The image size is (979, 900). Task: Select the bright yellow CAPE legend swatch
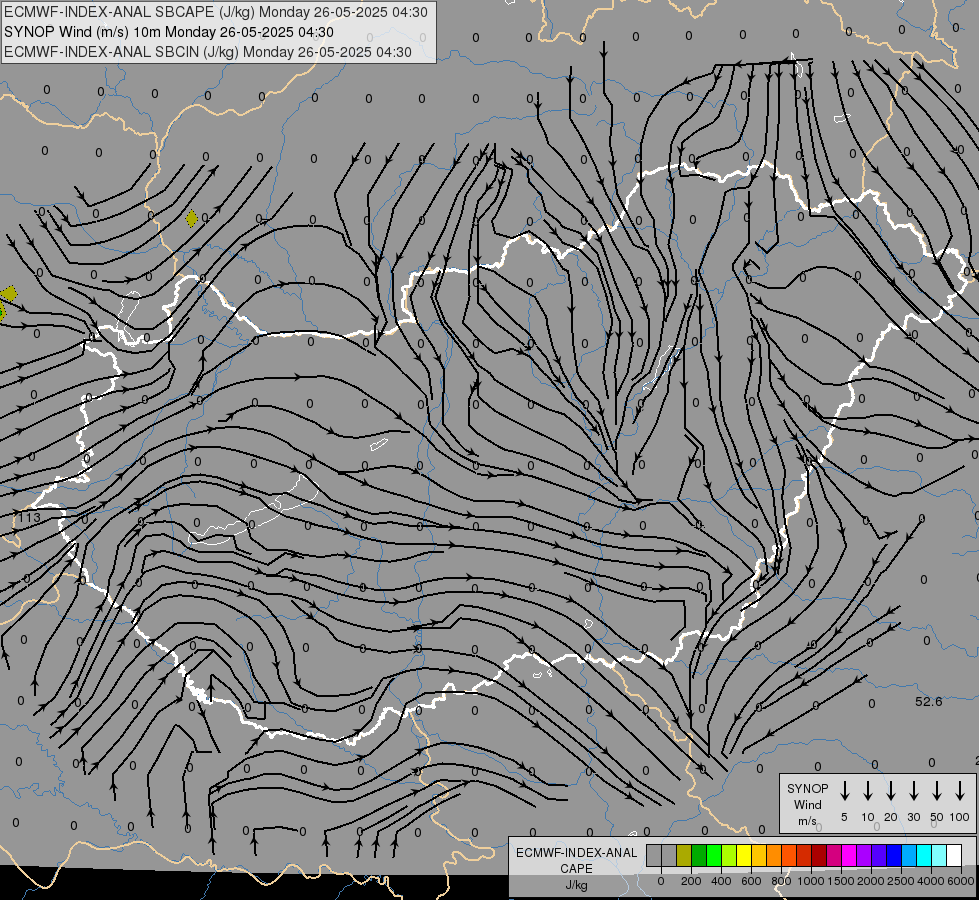[x=744, y=856]
